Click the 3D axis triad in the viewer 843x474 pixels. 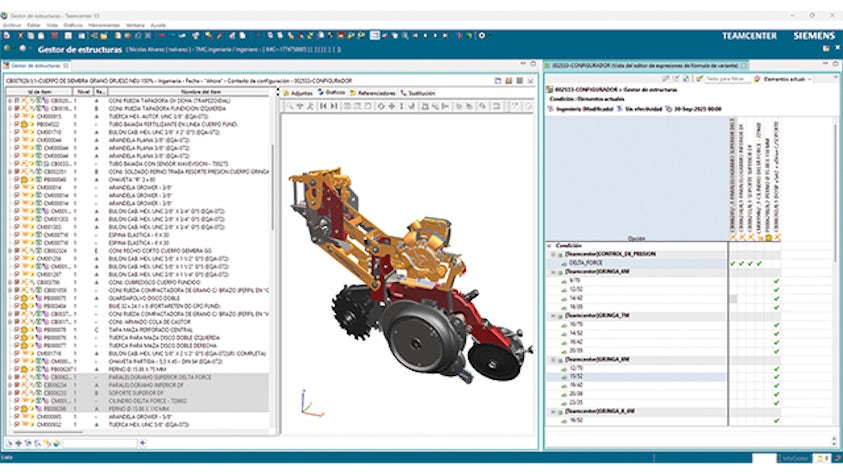(x=310, y=404)
